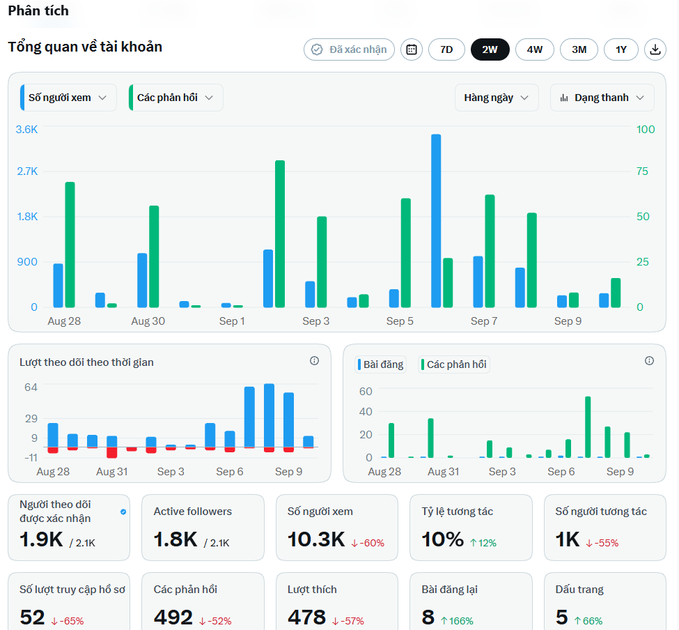
Task: Click the green replies bar for Aug 28
Action: click(x=70, y=245)
